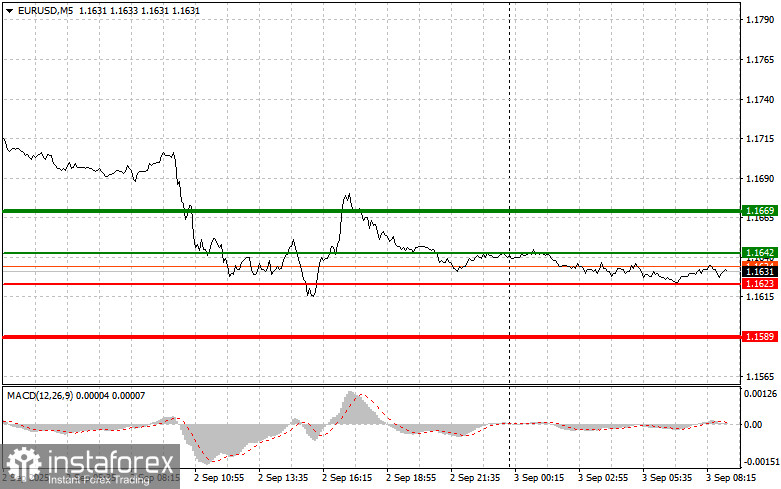
Task: Click the 1.1765 price axis value
Action: pyautogui.click(x=760, y=60)
